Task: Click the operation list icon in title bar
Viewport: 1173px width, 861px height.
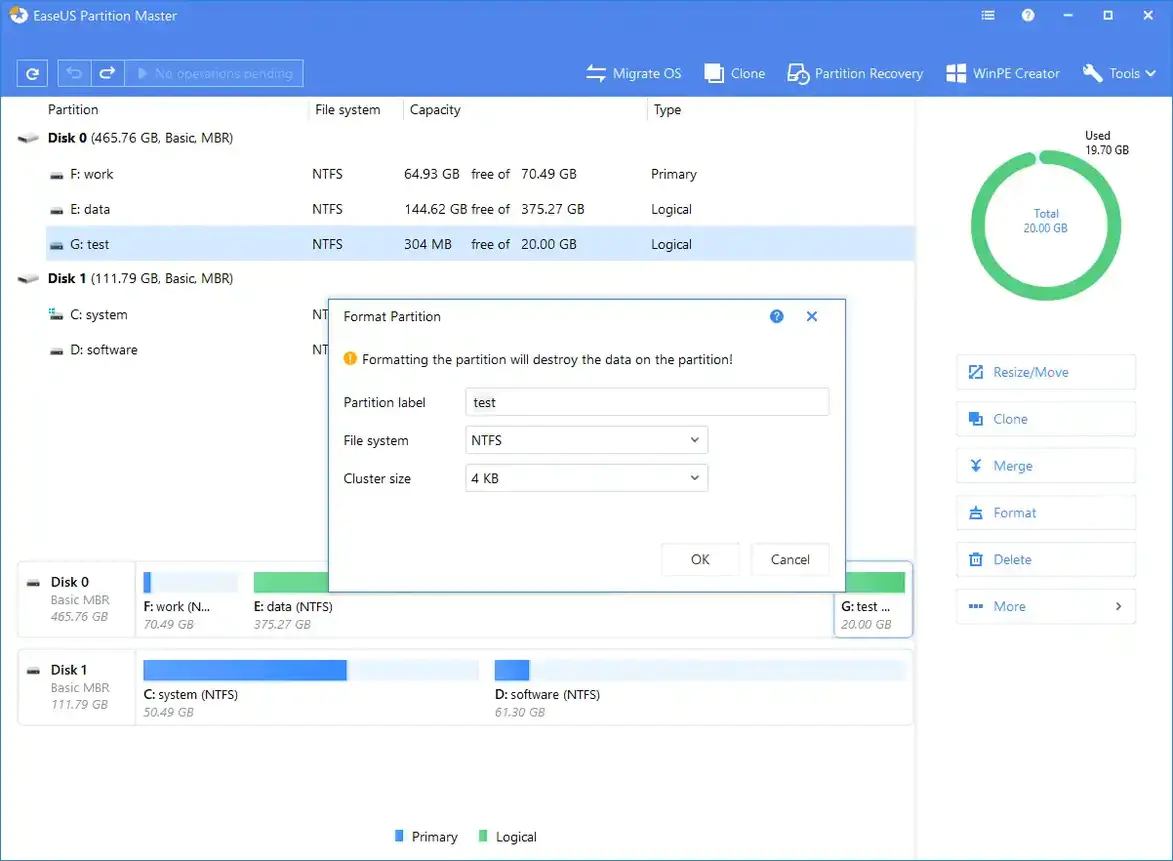Action: (x=988, y=15)
